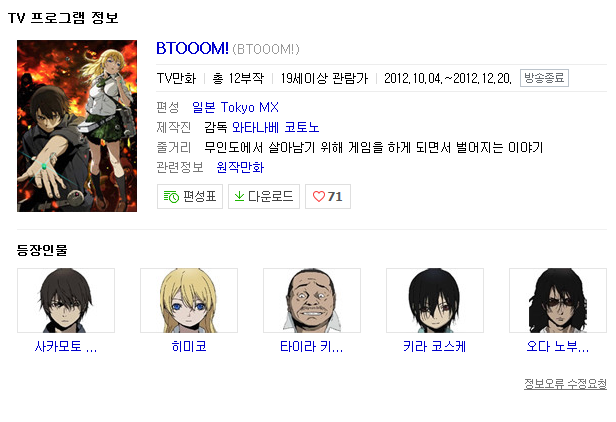Open the 키라 코스케 name link
Screen dimensions: 616x422
pyautogui.click(x=434, y=347)
